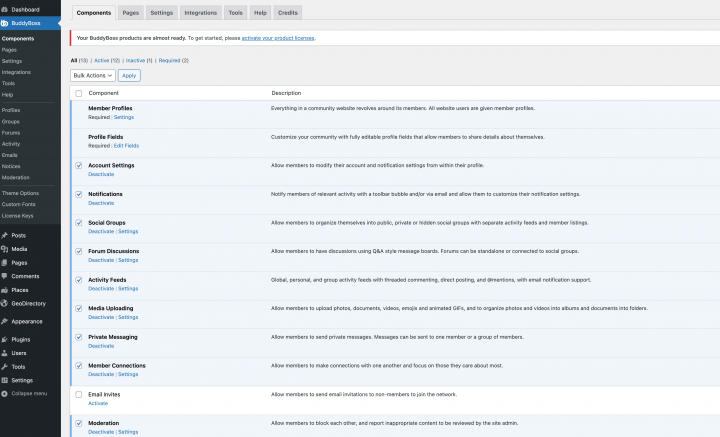720x437 pixels.
Task: Switch to the Integrations tab
Action: [x=200, y=12]
